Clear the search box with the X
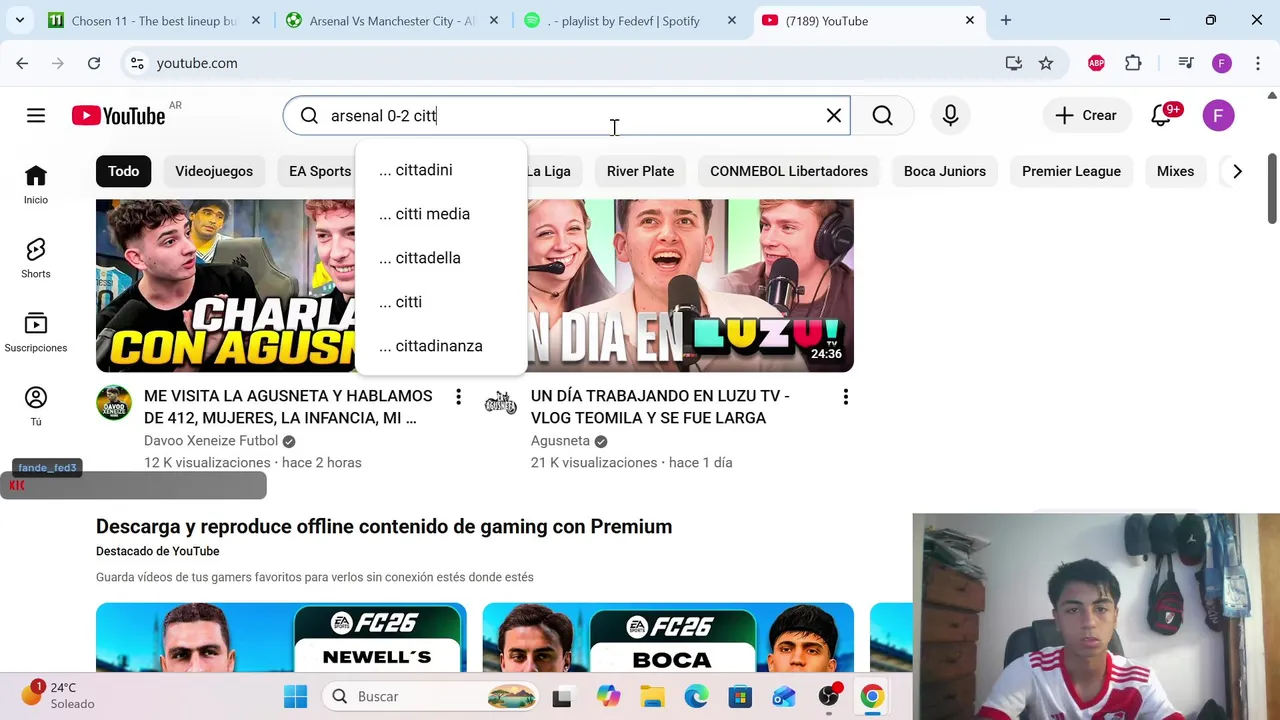This screenshot has height=720, width=1280. 834,115
